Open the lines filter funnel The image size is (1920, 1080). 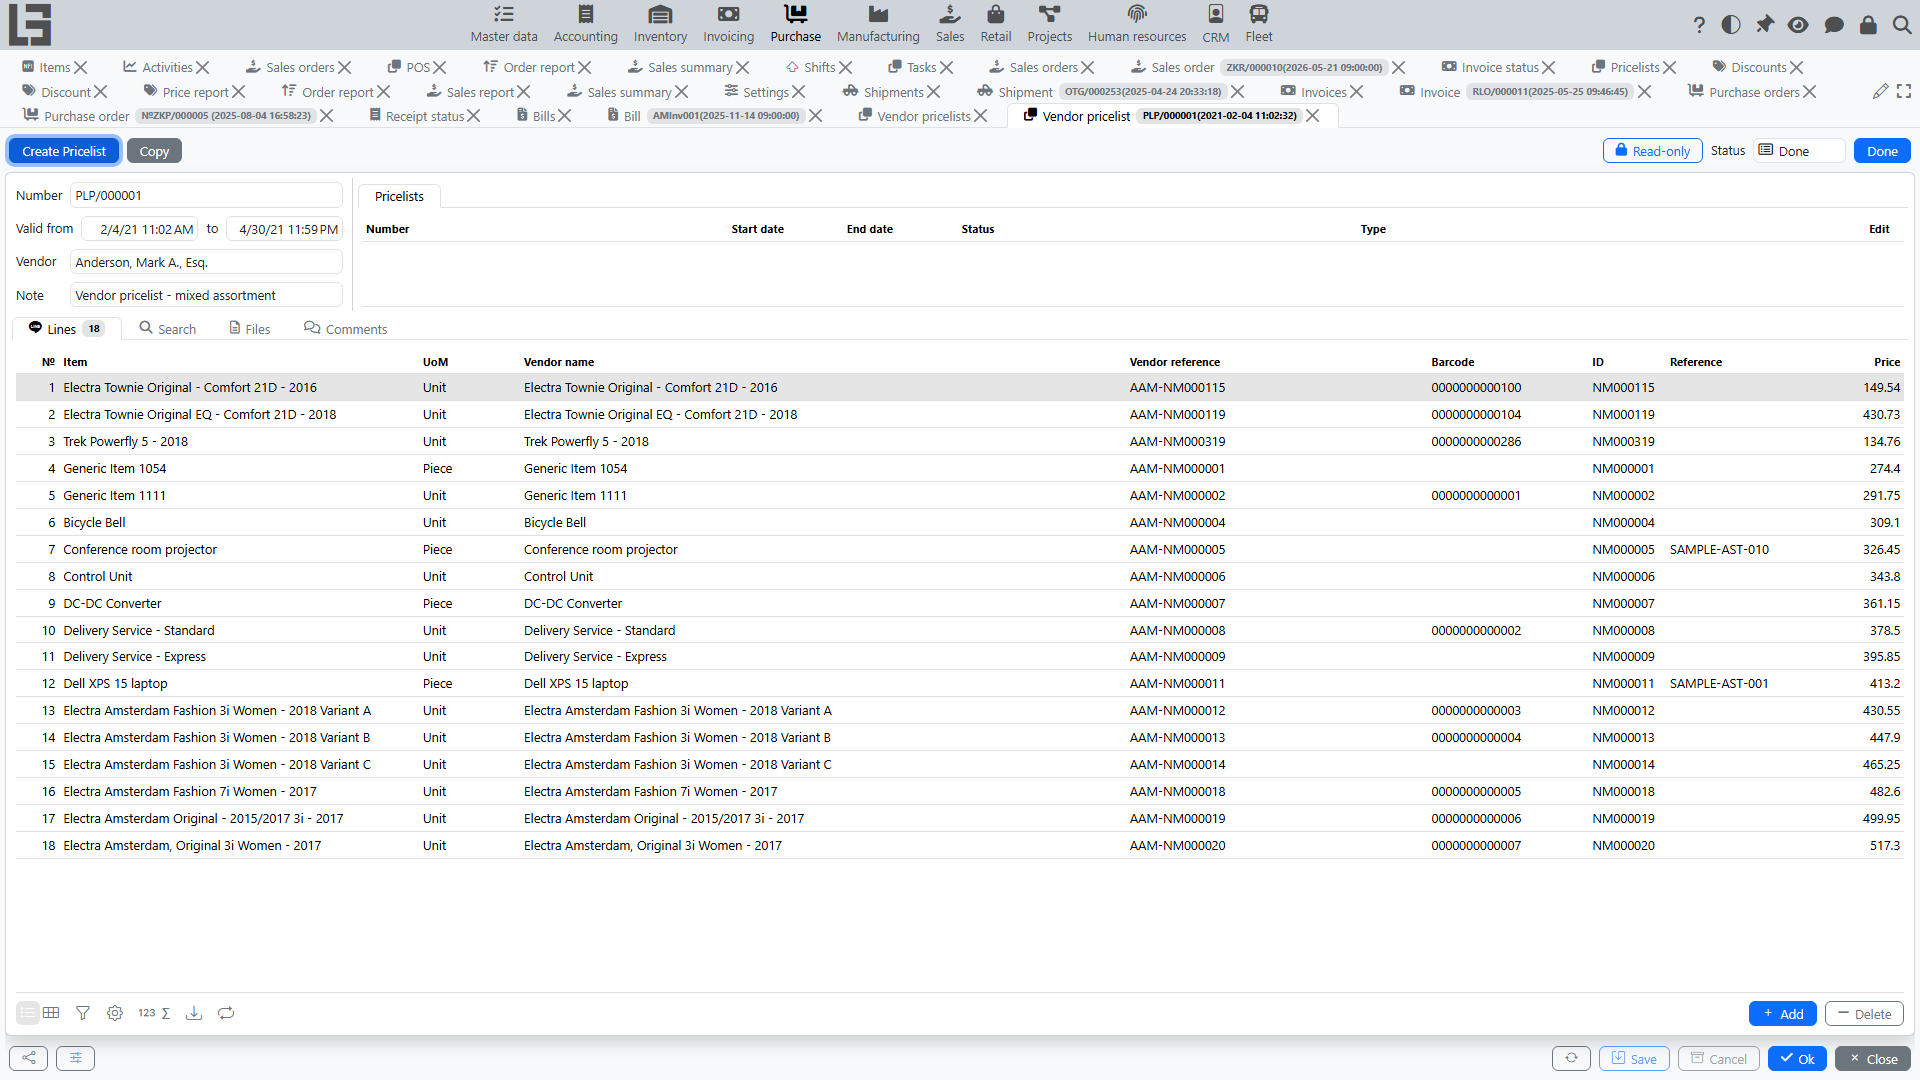(83, 1013)
